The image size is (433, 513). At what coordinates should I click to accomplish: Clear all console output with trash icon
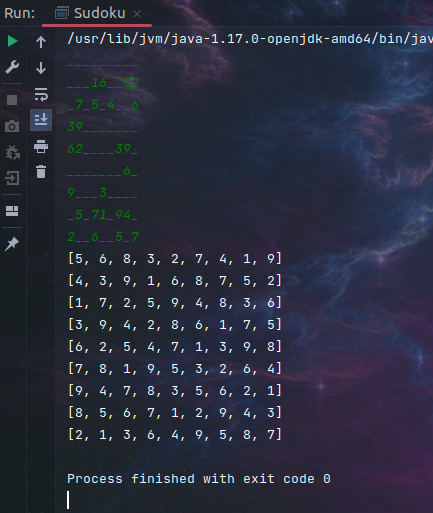pos(41,172)
